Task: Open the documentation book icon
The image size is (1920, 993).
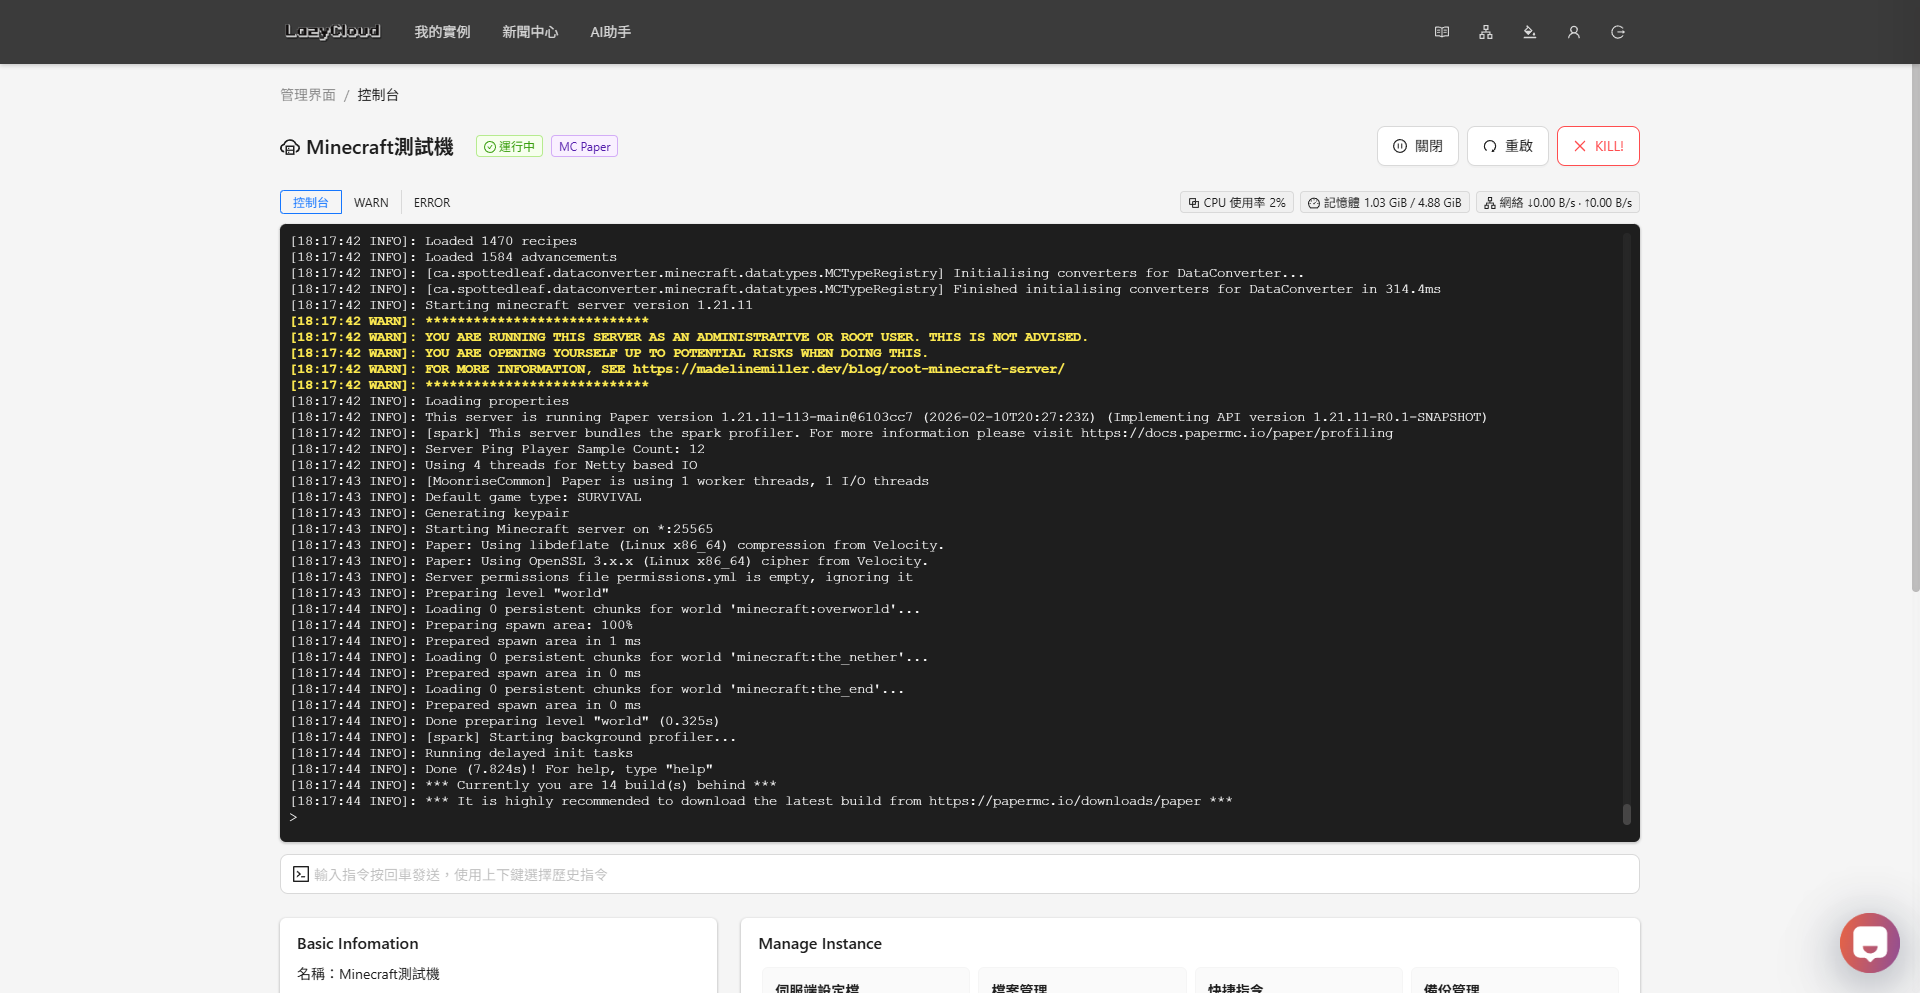Action: click(1441, 32)
